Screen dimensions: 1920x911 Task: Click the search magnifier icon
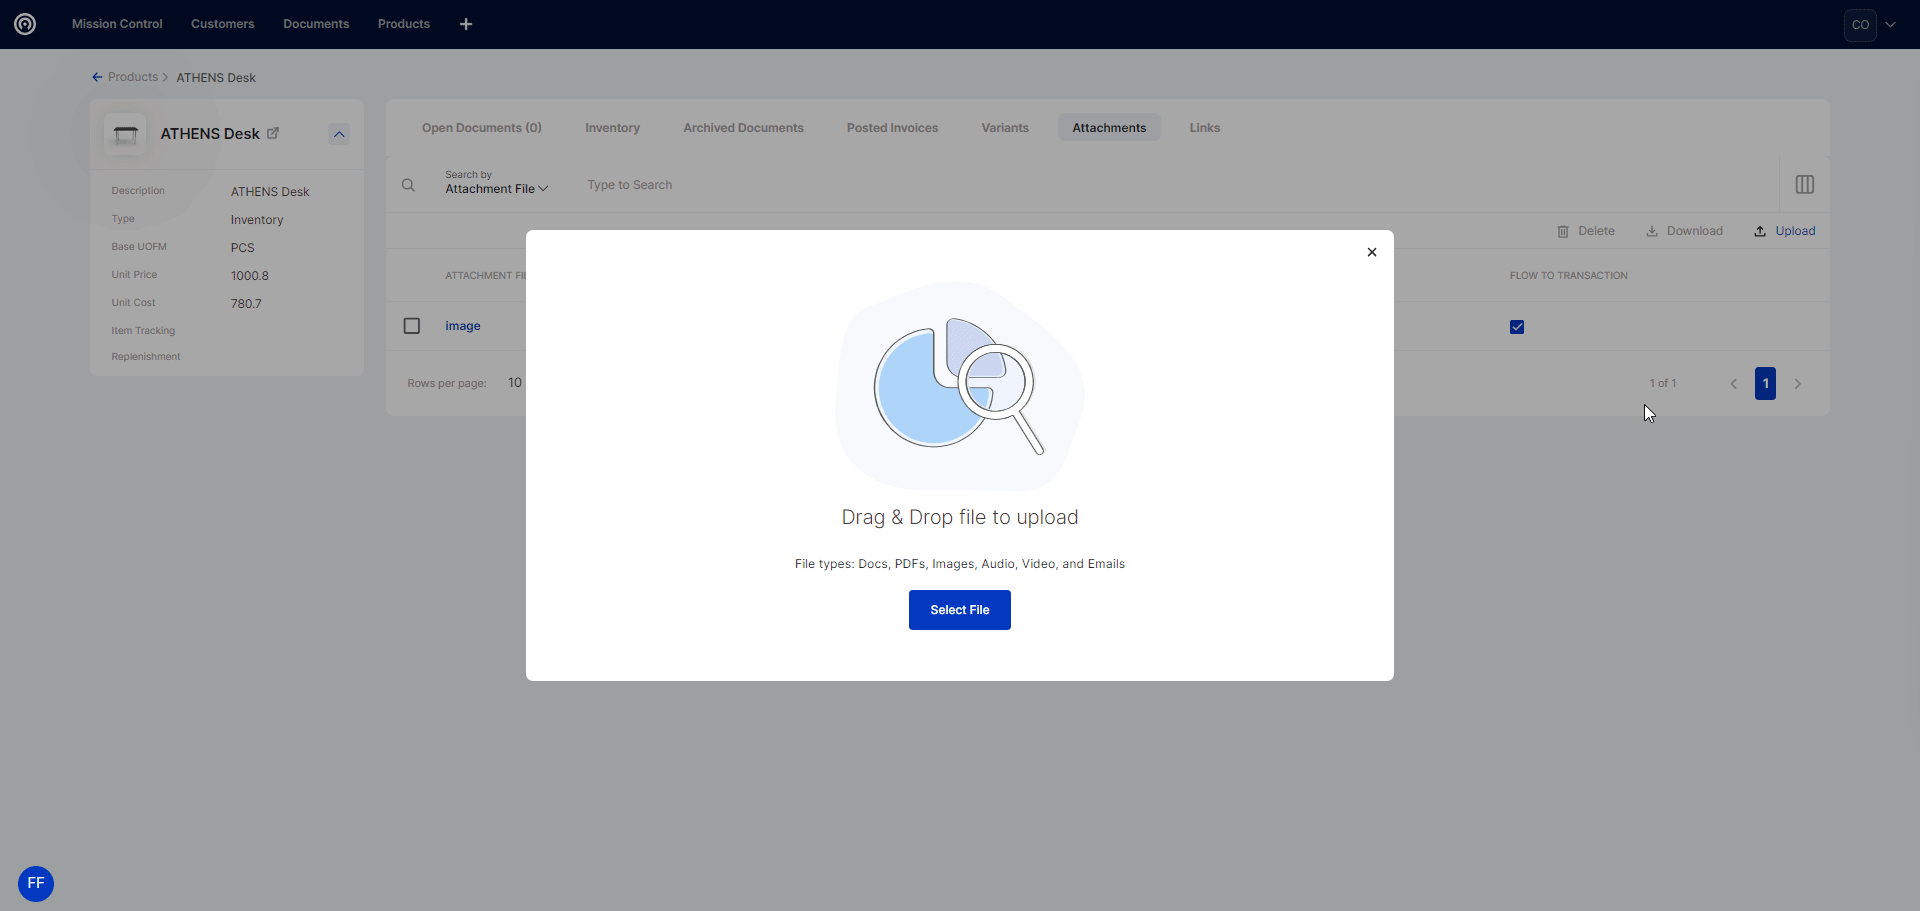pos(408,185)
